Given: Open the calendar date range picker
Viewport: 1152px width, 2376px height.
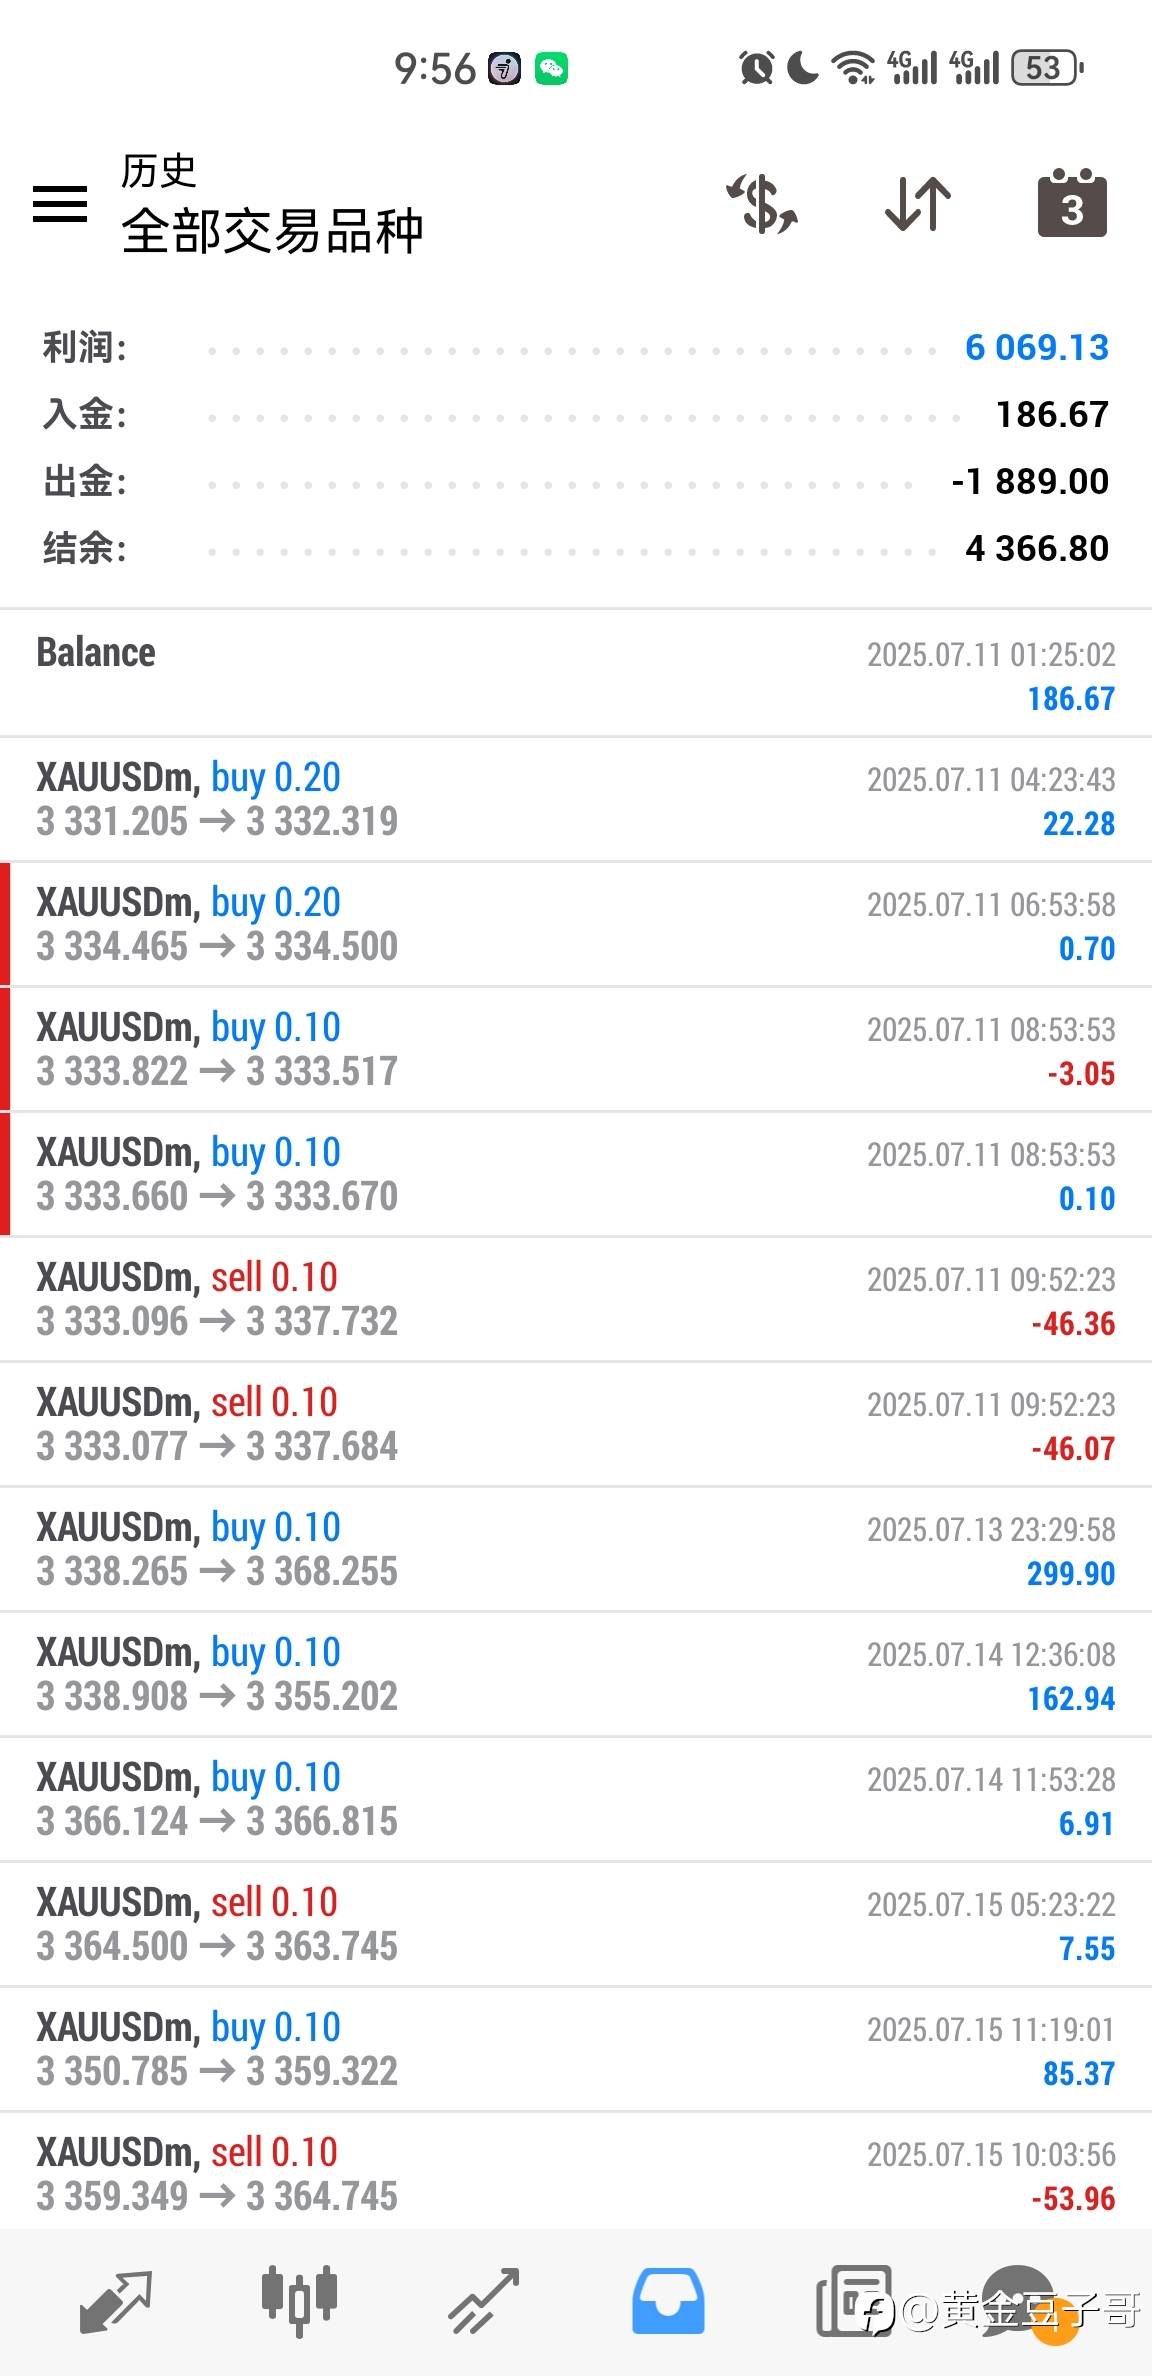Looking at the screenshot, I should [x=1072, y=204].
